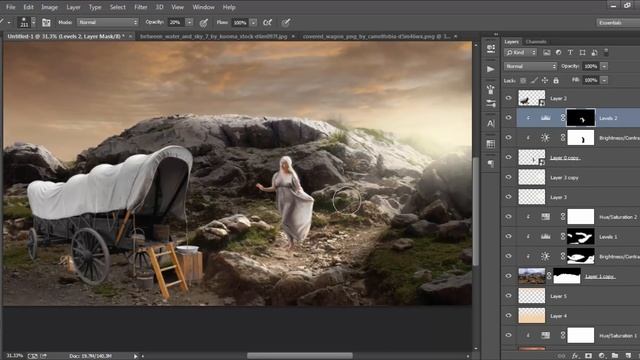The width and height of the screenshot is (640, 360).
Task: Toggle pressure for opacity icon
Action: point(203,23)
